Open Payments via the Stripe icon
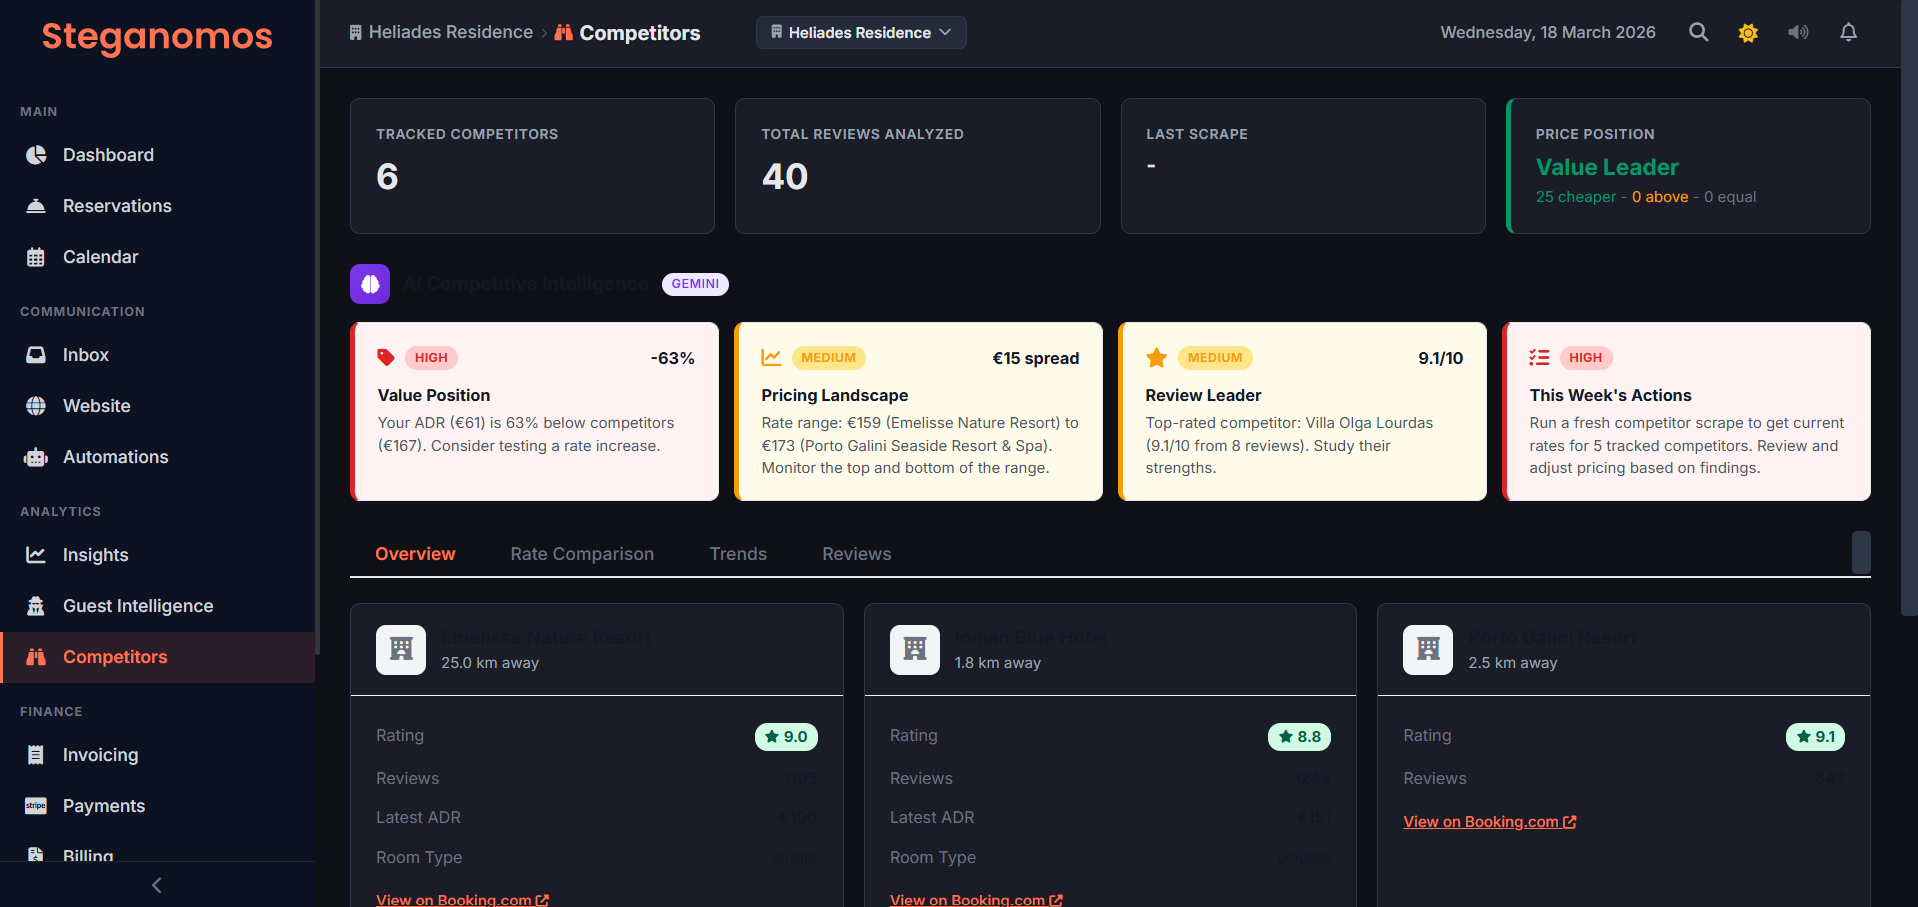Viewport: 1918px width, 907px height. tap(34, 805)
